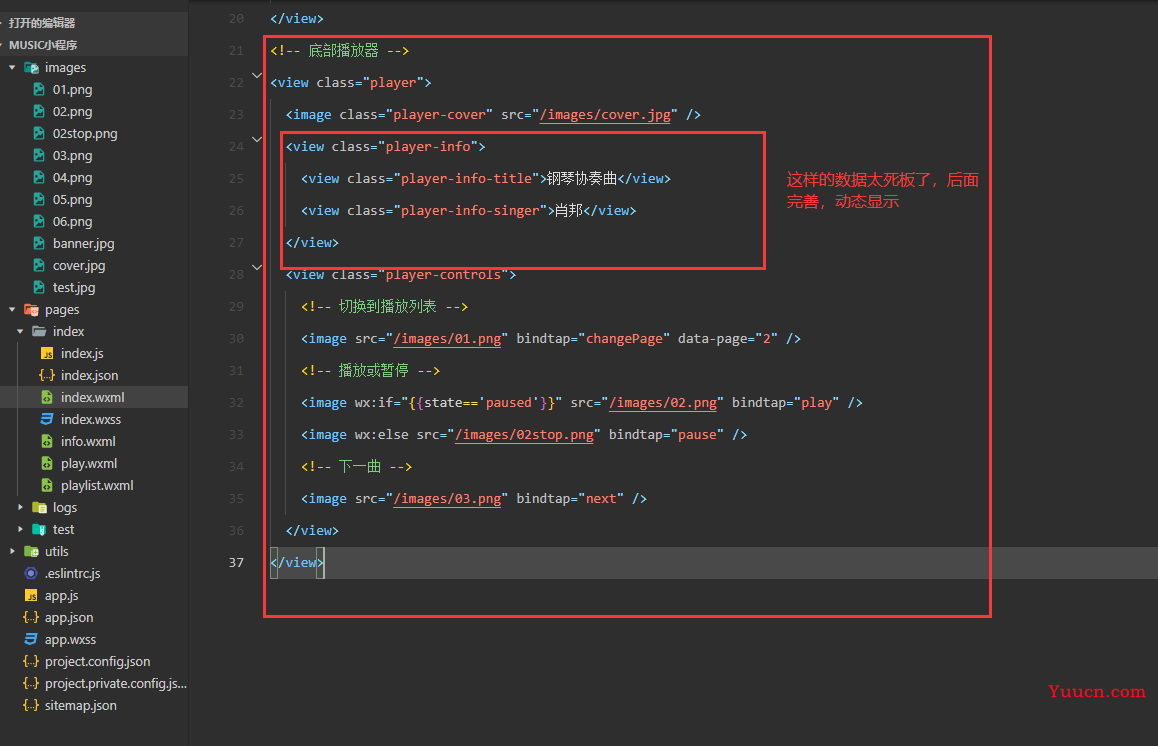
Task: Click the test.jpg file icon
Action: pos(39,287)
